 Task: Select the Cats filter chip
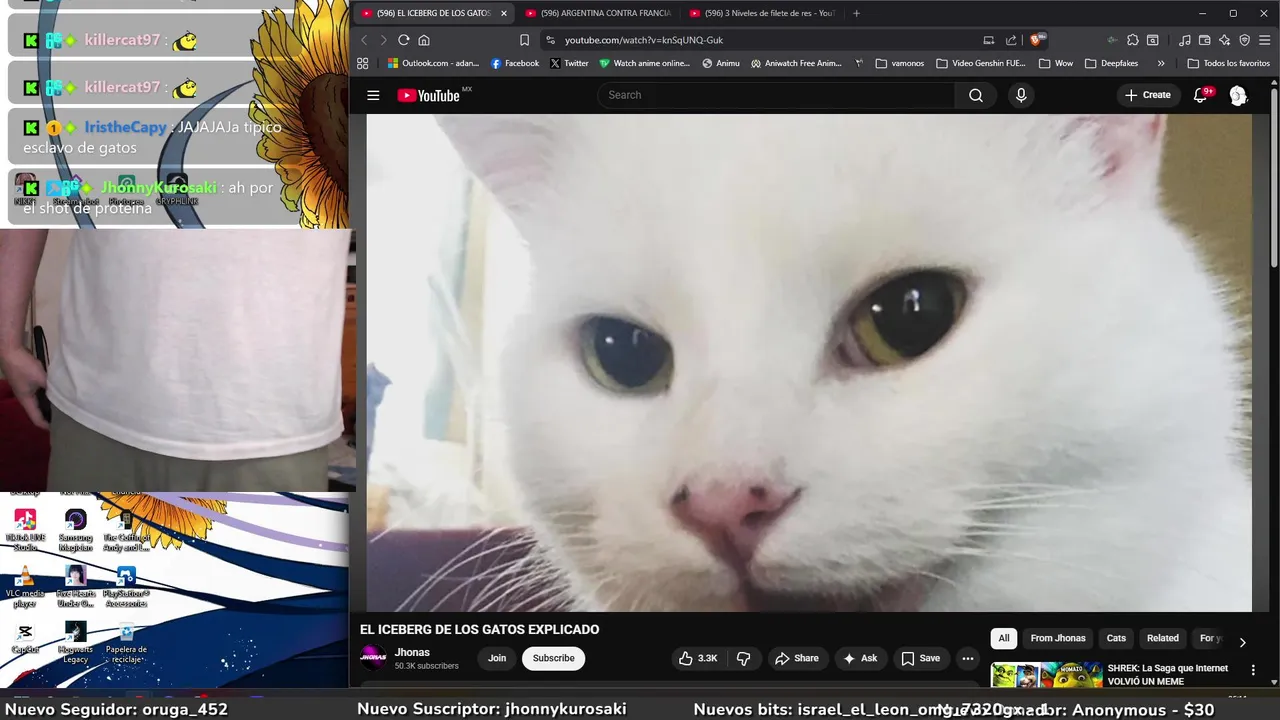point(1116,638)
